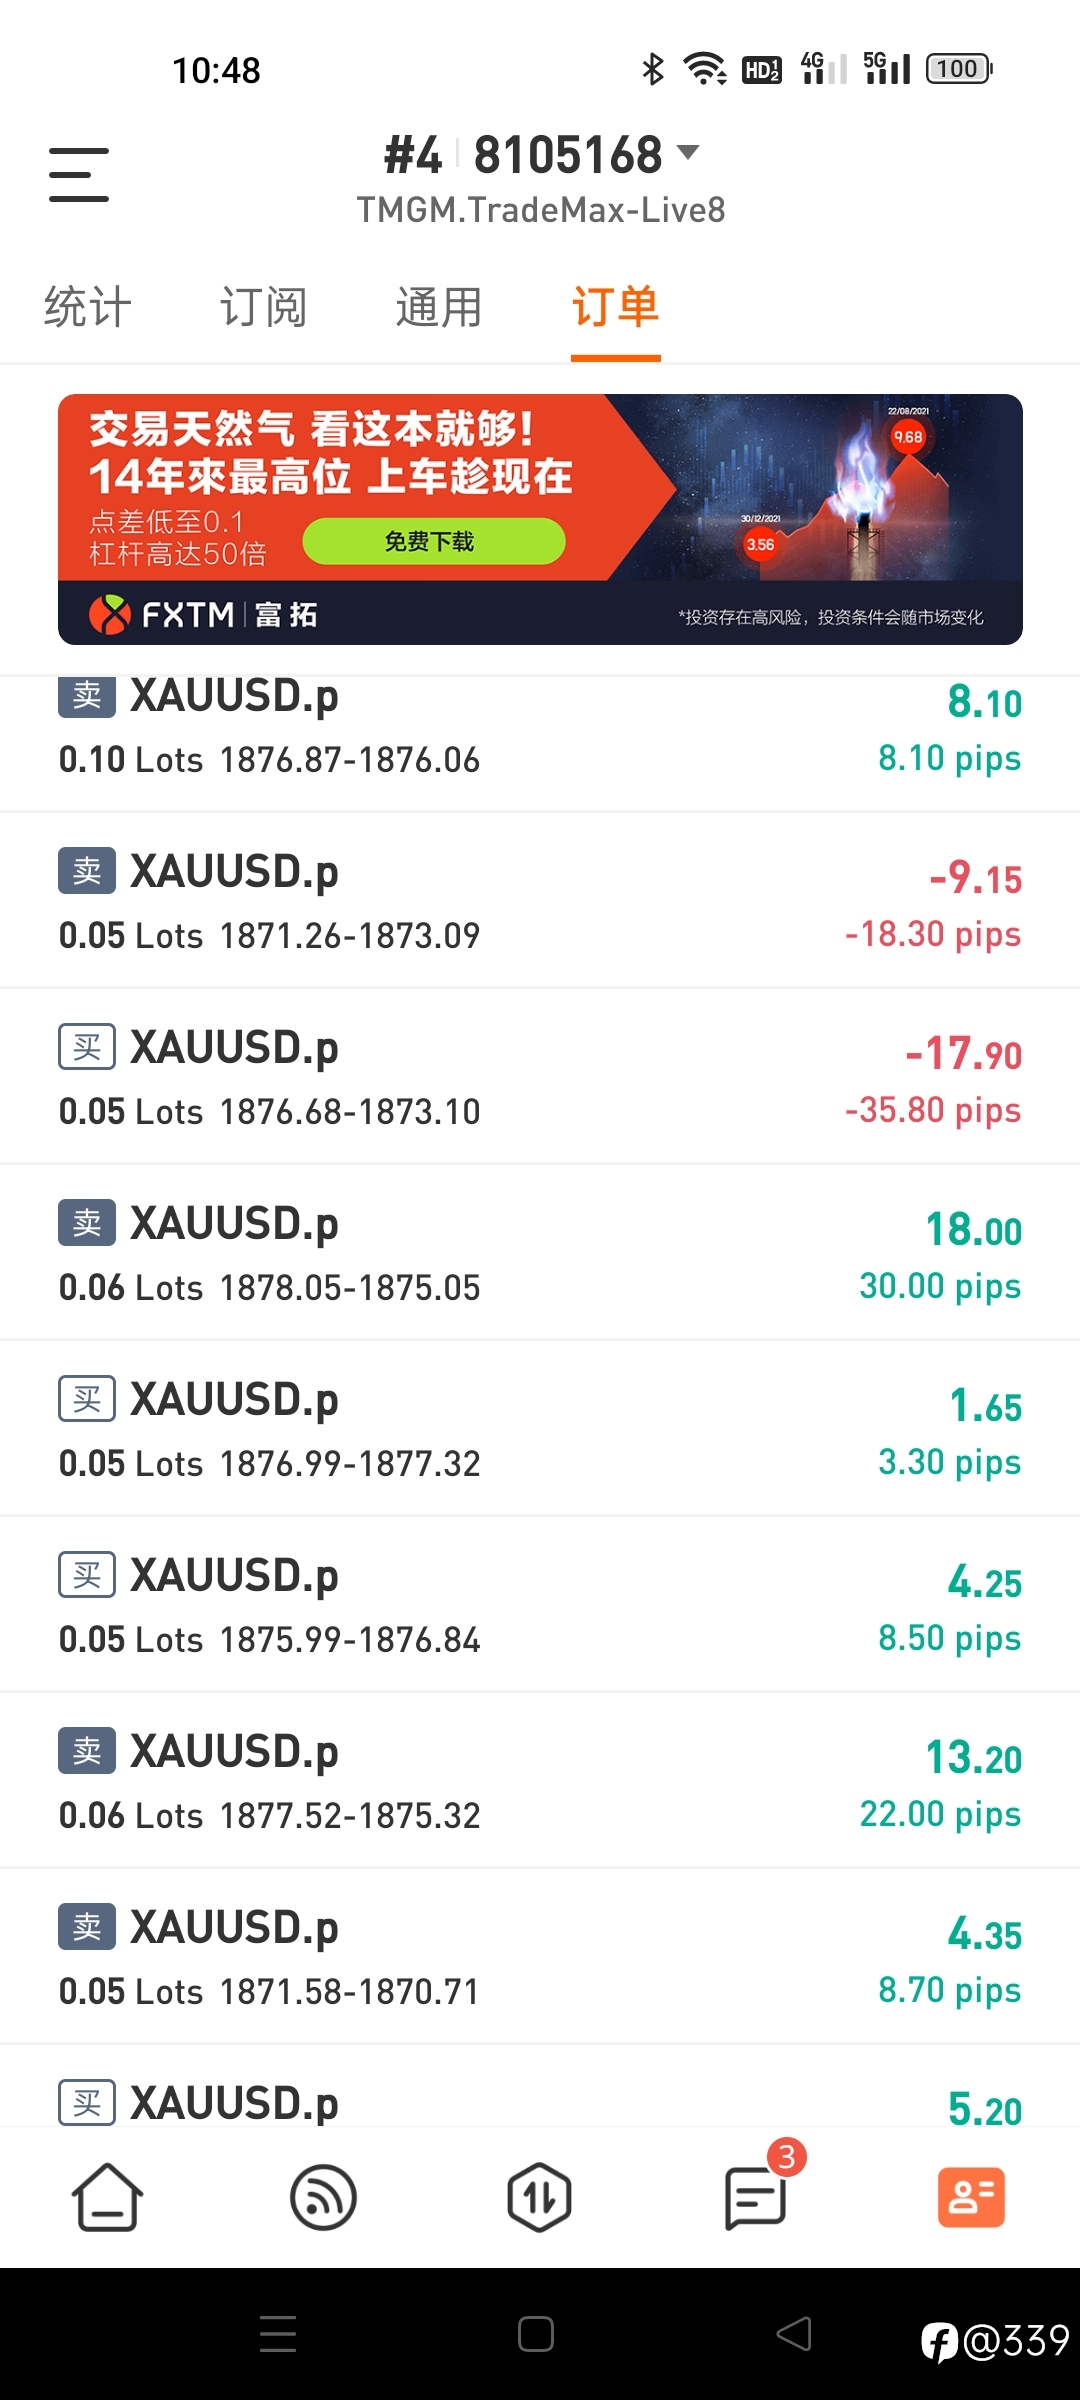Switch to the 统计 tab
This screenshot has width=1080, height=2400.
tap(88, 306)
